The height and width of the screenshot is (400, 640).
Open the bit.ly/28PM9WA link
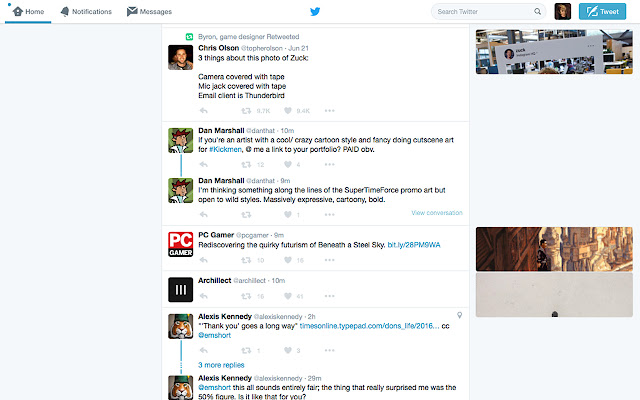click(414, 245)
